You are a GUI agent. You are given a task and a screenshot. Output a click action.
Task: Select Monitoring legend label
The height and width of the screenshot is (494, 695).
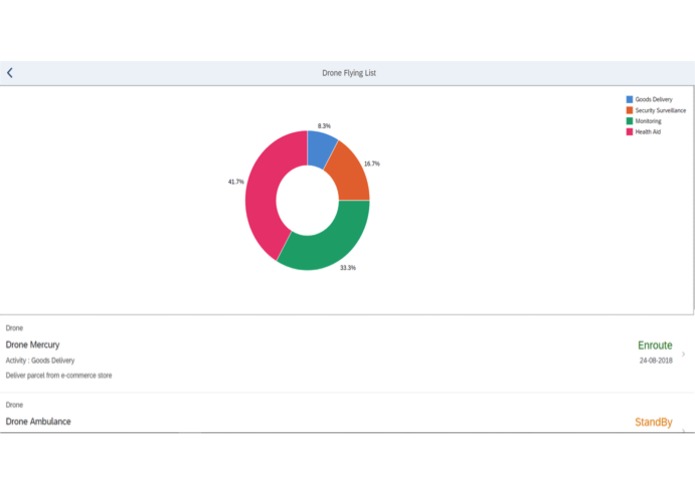point(648,121)
